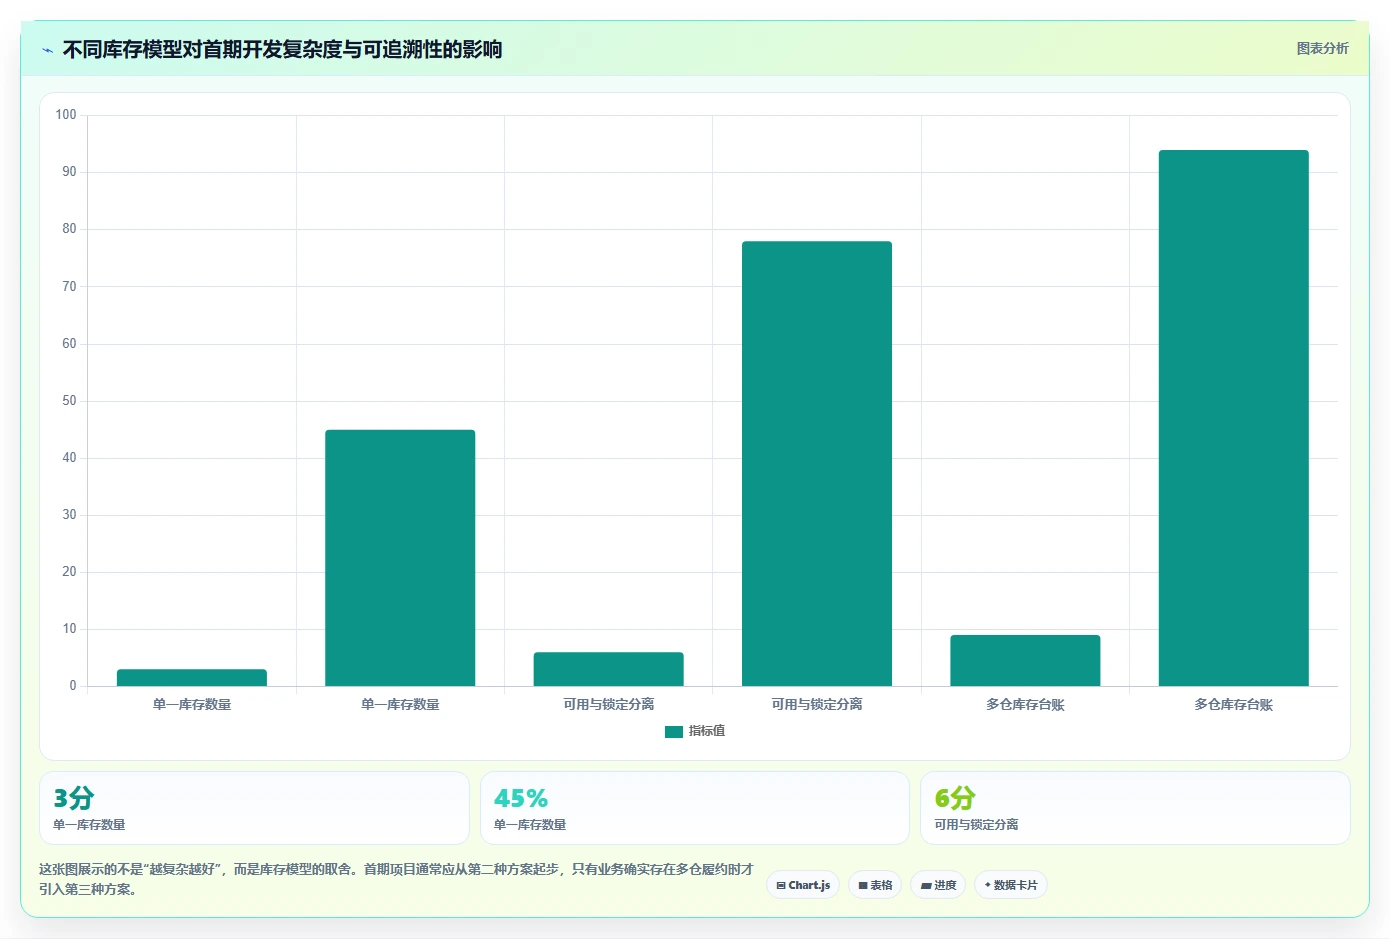This screenshot has height=939, width=1390.
Task: Click x-axis label 多仓库存台账 under the tallest bar
Action: tap(1233, 705)
